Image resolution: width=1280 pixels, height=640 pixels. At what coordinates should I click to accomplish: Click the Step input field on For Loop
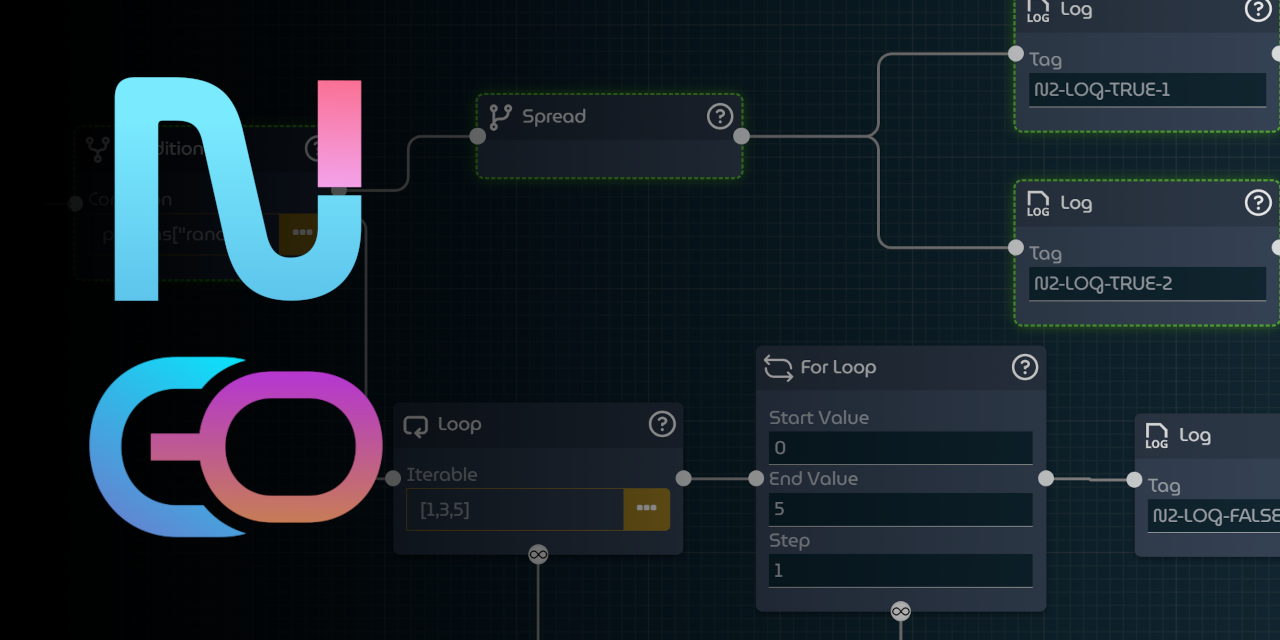(900, 570)
